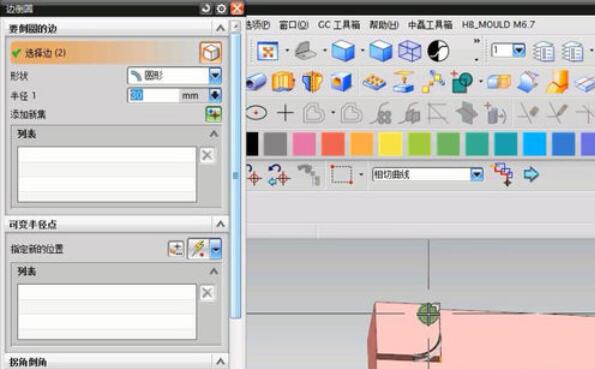Open the 帮助(H) menu

click(384, 25)
